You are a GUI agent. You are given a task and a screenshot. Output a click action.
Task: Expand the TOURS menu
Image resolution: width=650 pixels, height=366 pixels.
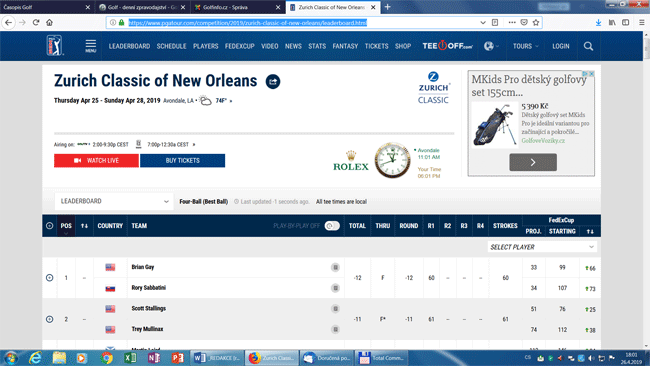tap(526, 46)
